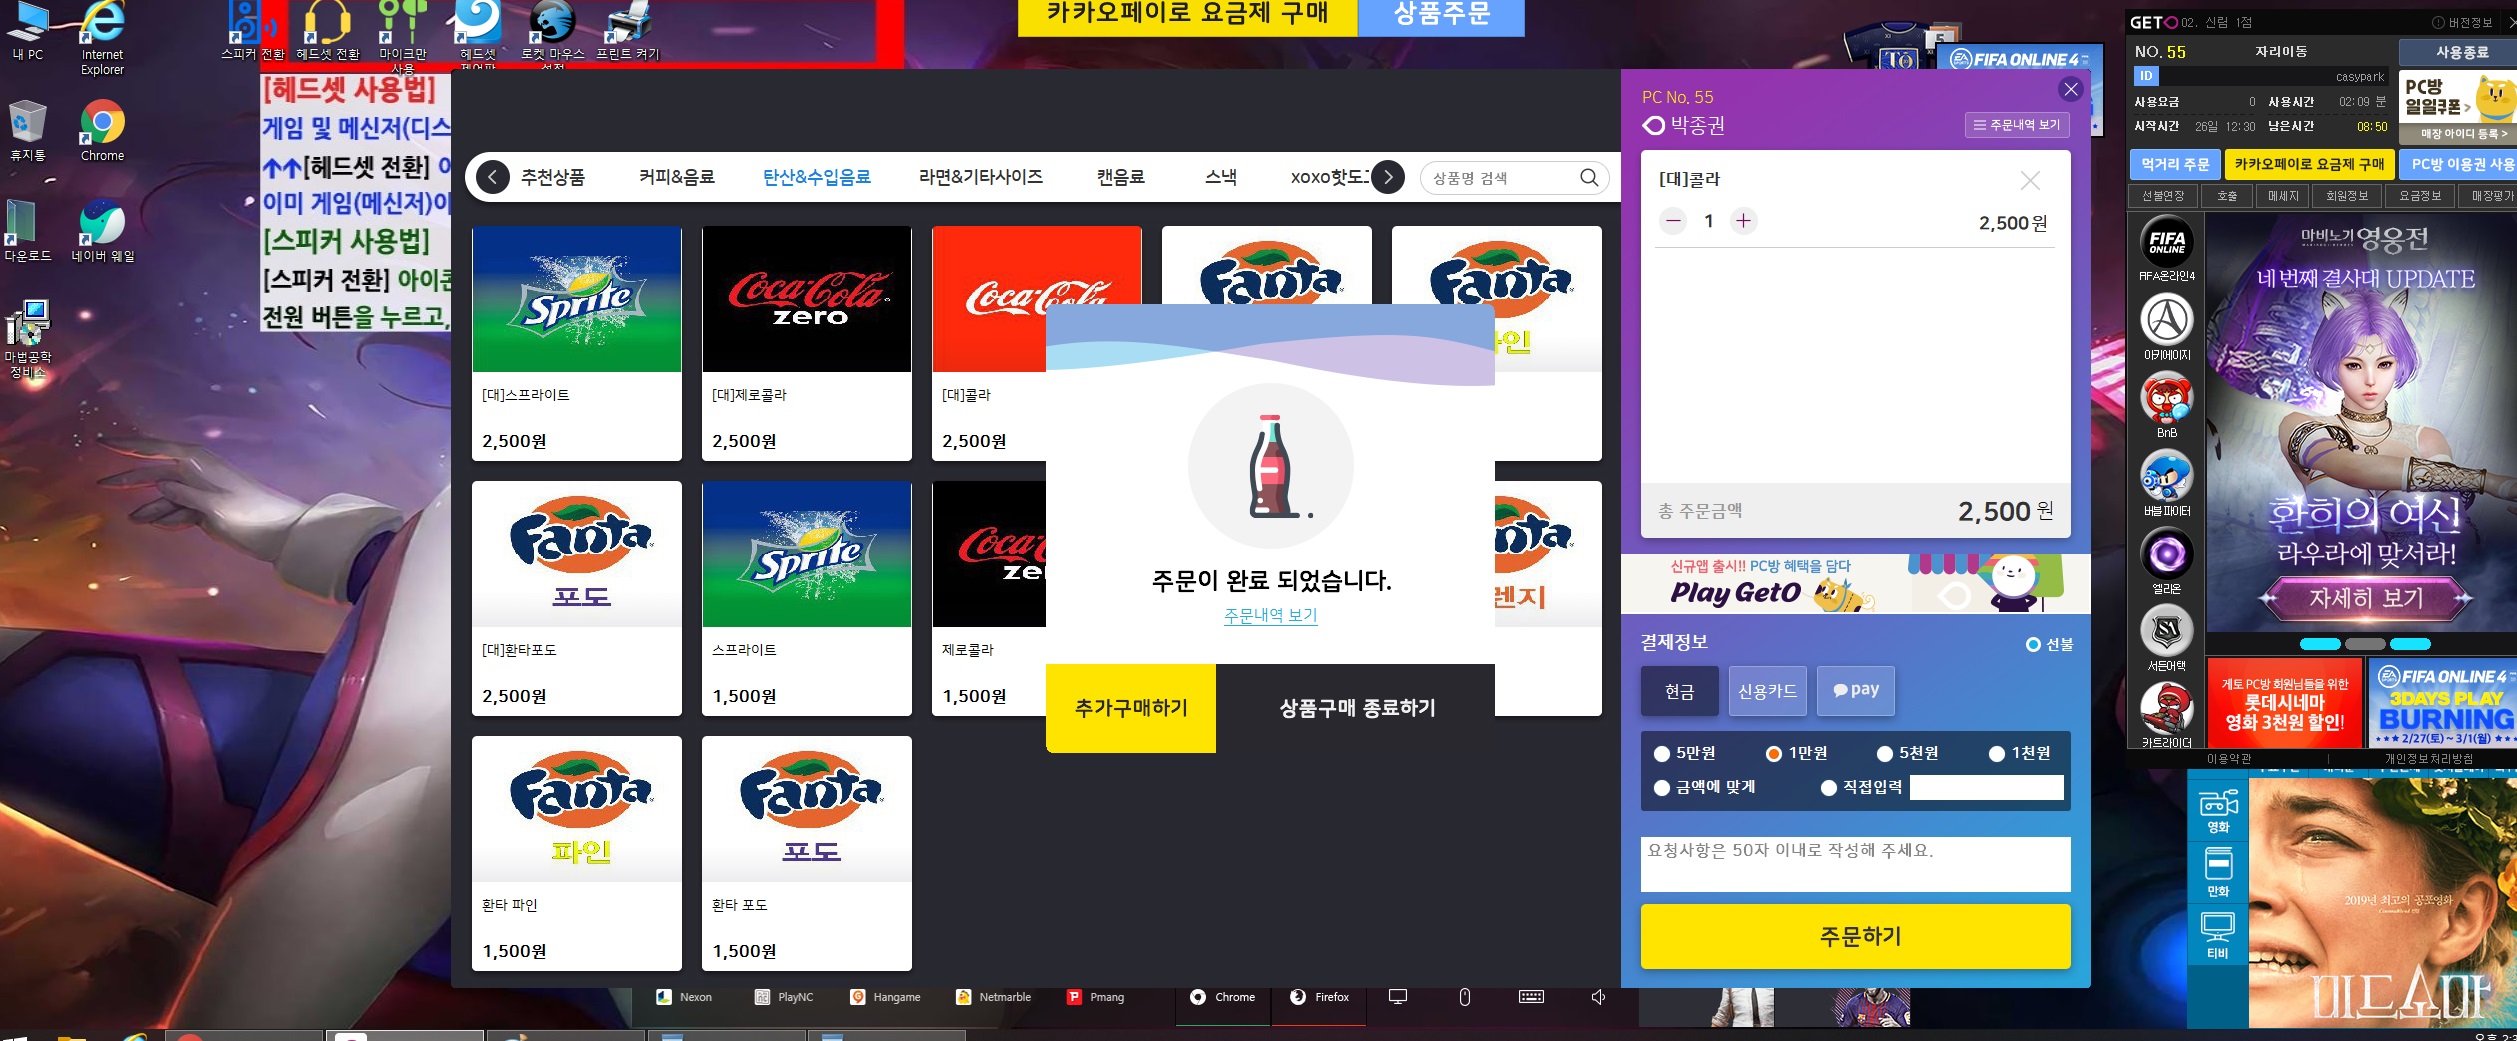Click the yellow 추가구매하기 button

pos(1131,708)
